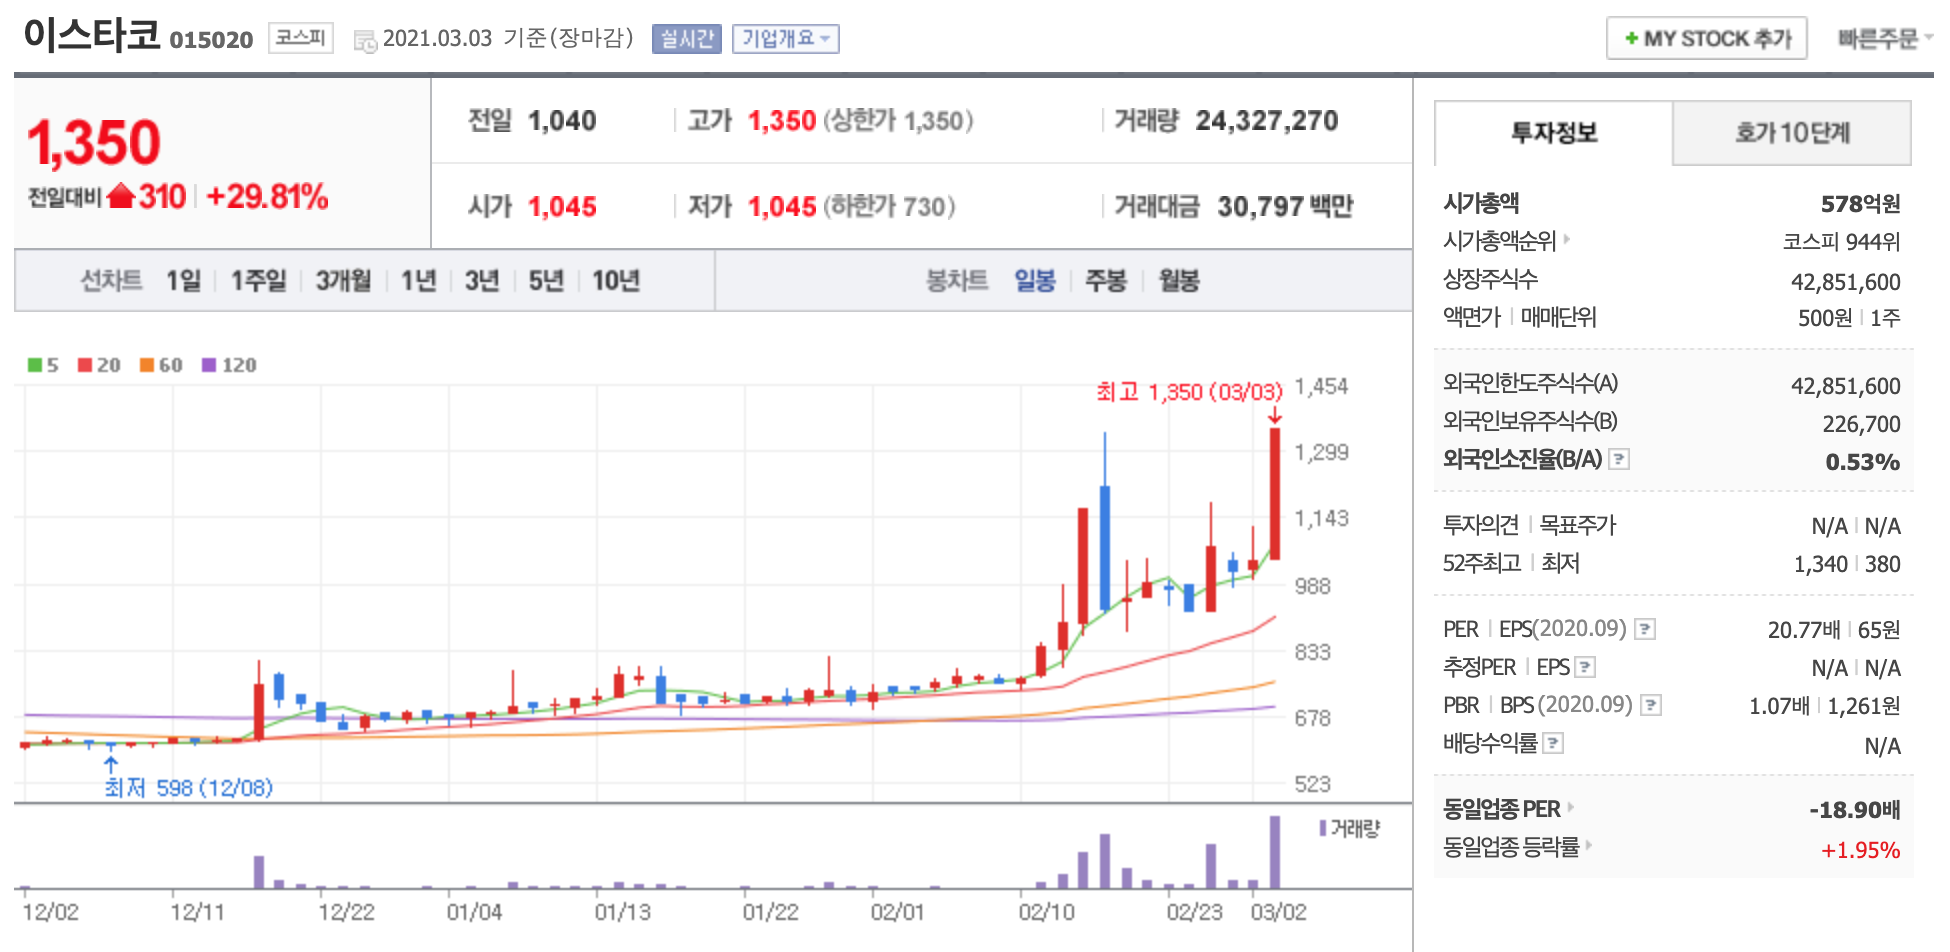Click the stock code 015020
Screen dimensions: 1950x952
[211, 40]
